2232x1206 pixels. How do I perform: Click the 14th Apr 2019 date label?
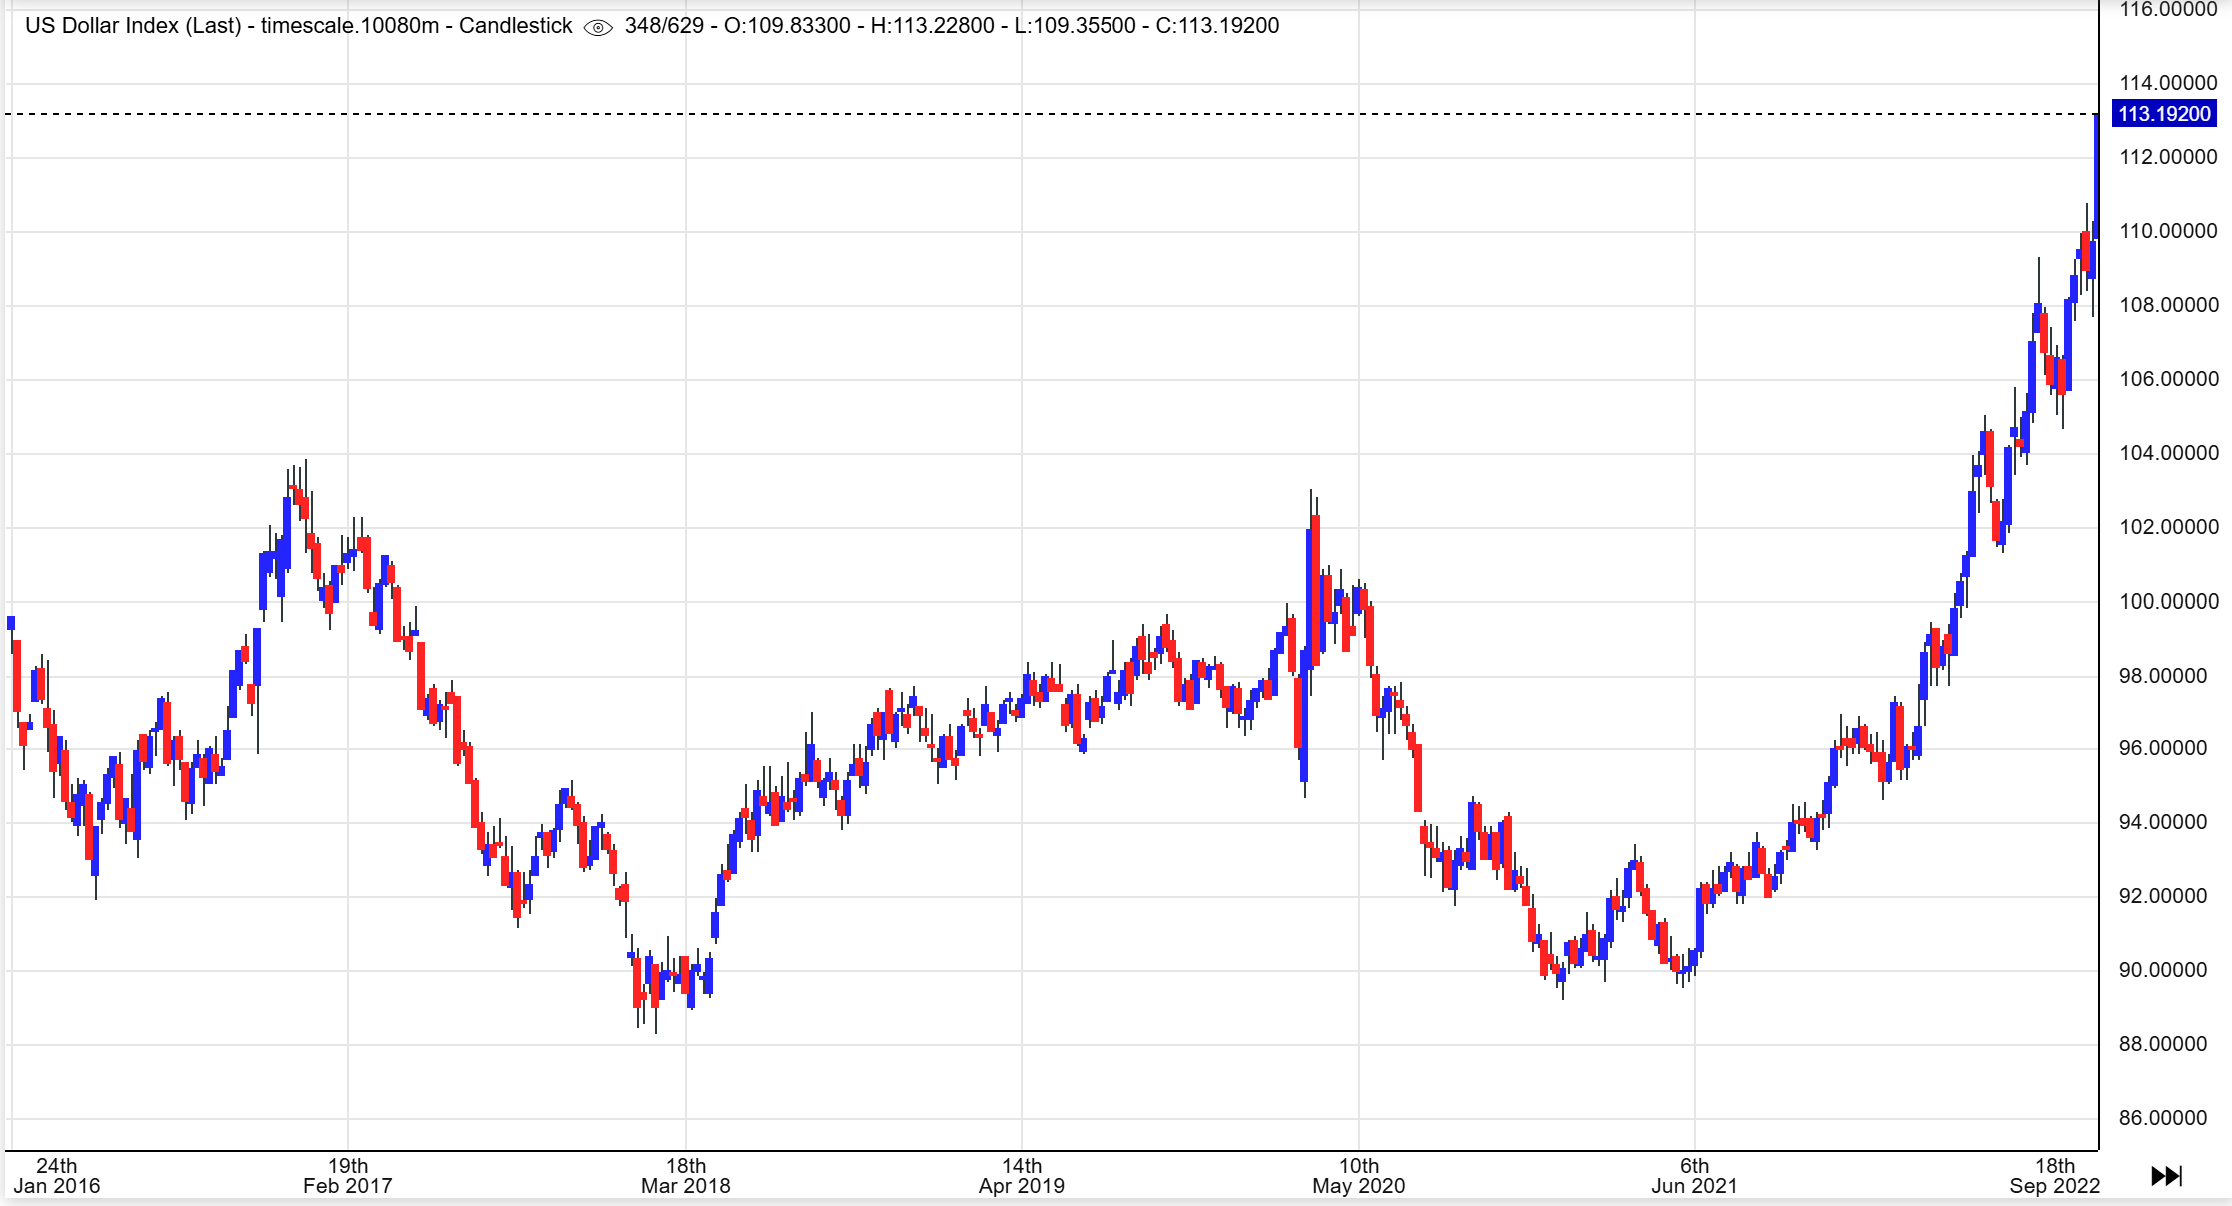tap(1021, 1176)
